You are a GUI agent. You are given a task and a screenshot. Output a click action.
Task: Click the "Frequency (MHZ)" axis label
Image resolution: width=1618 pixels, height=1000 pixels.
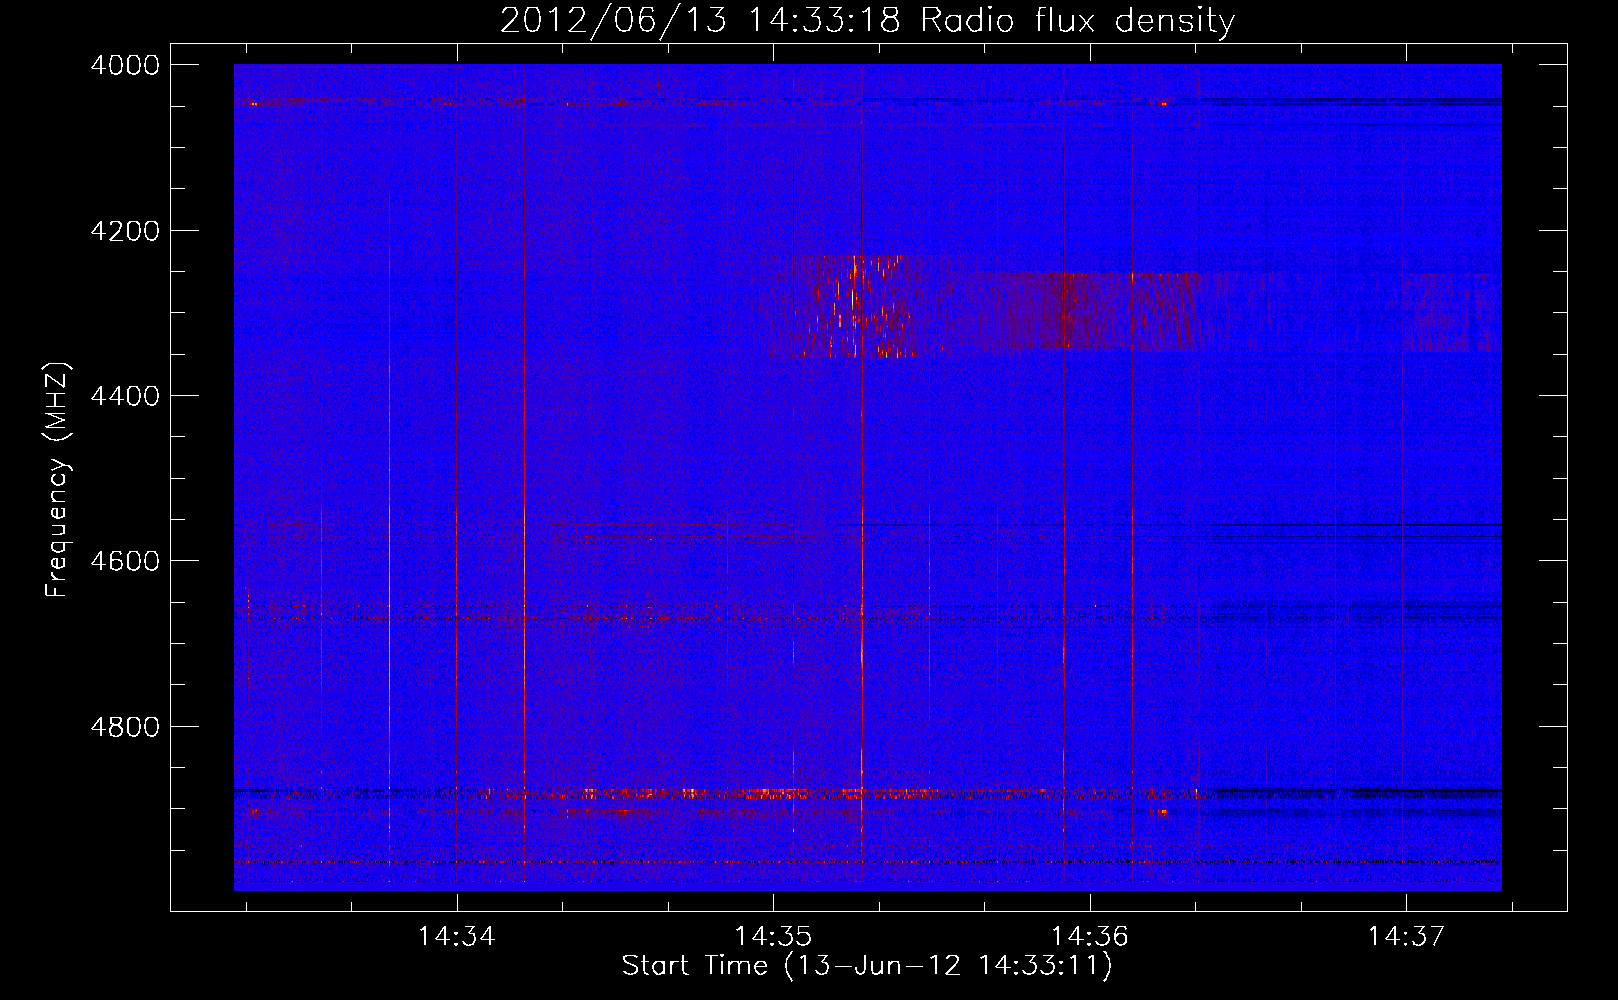[x=58, y=479]
